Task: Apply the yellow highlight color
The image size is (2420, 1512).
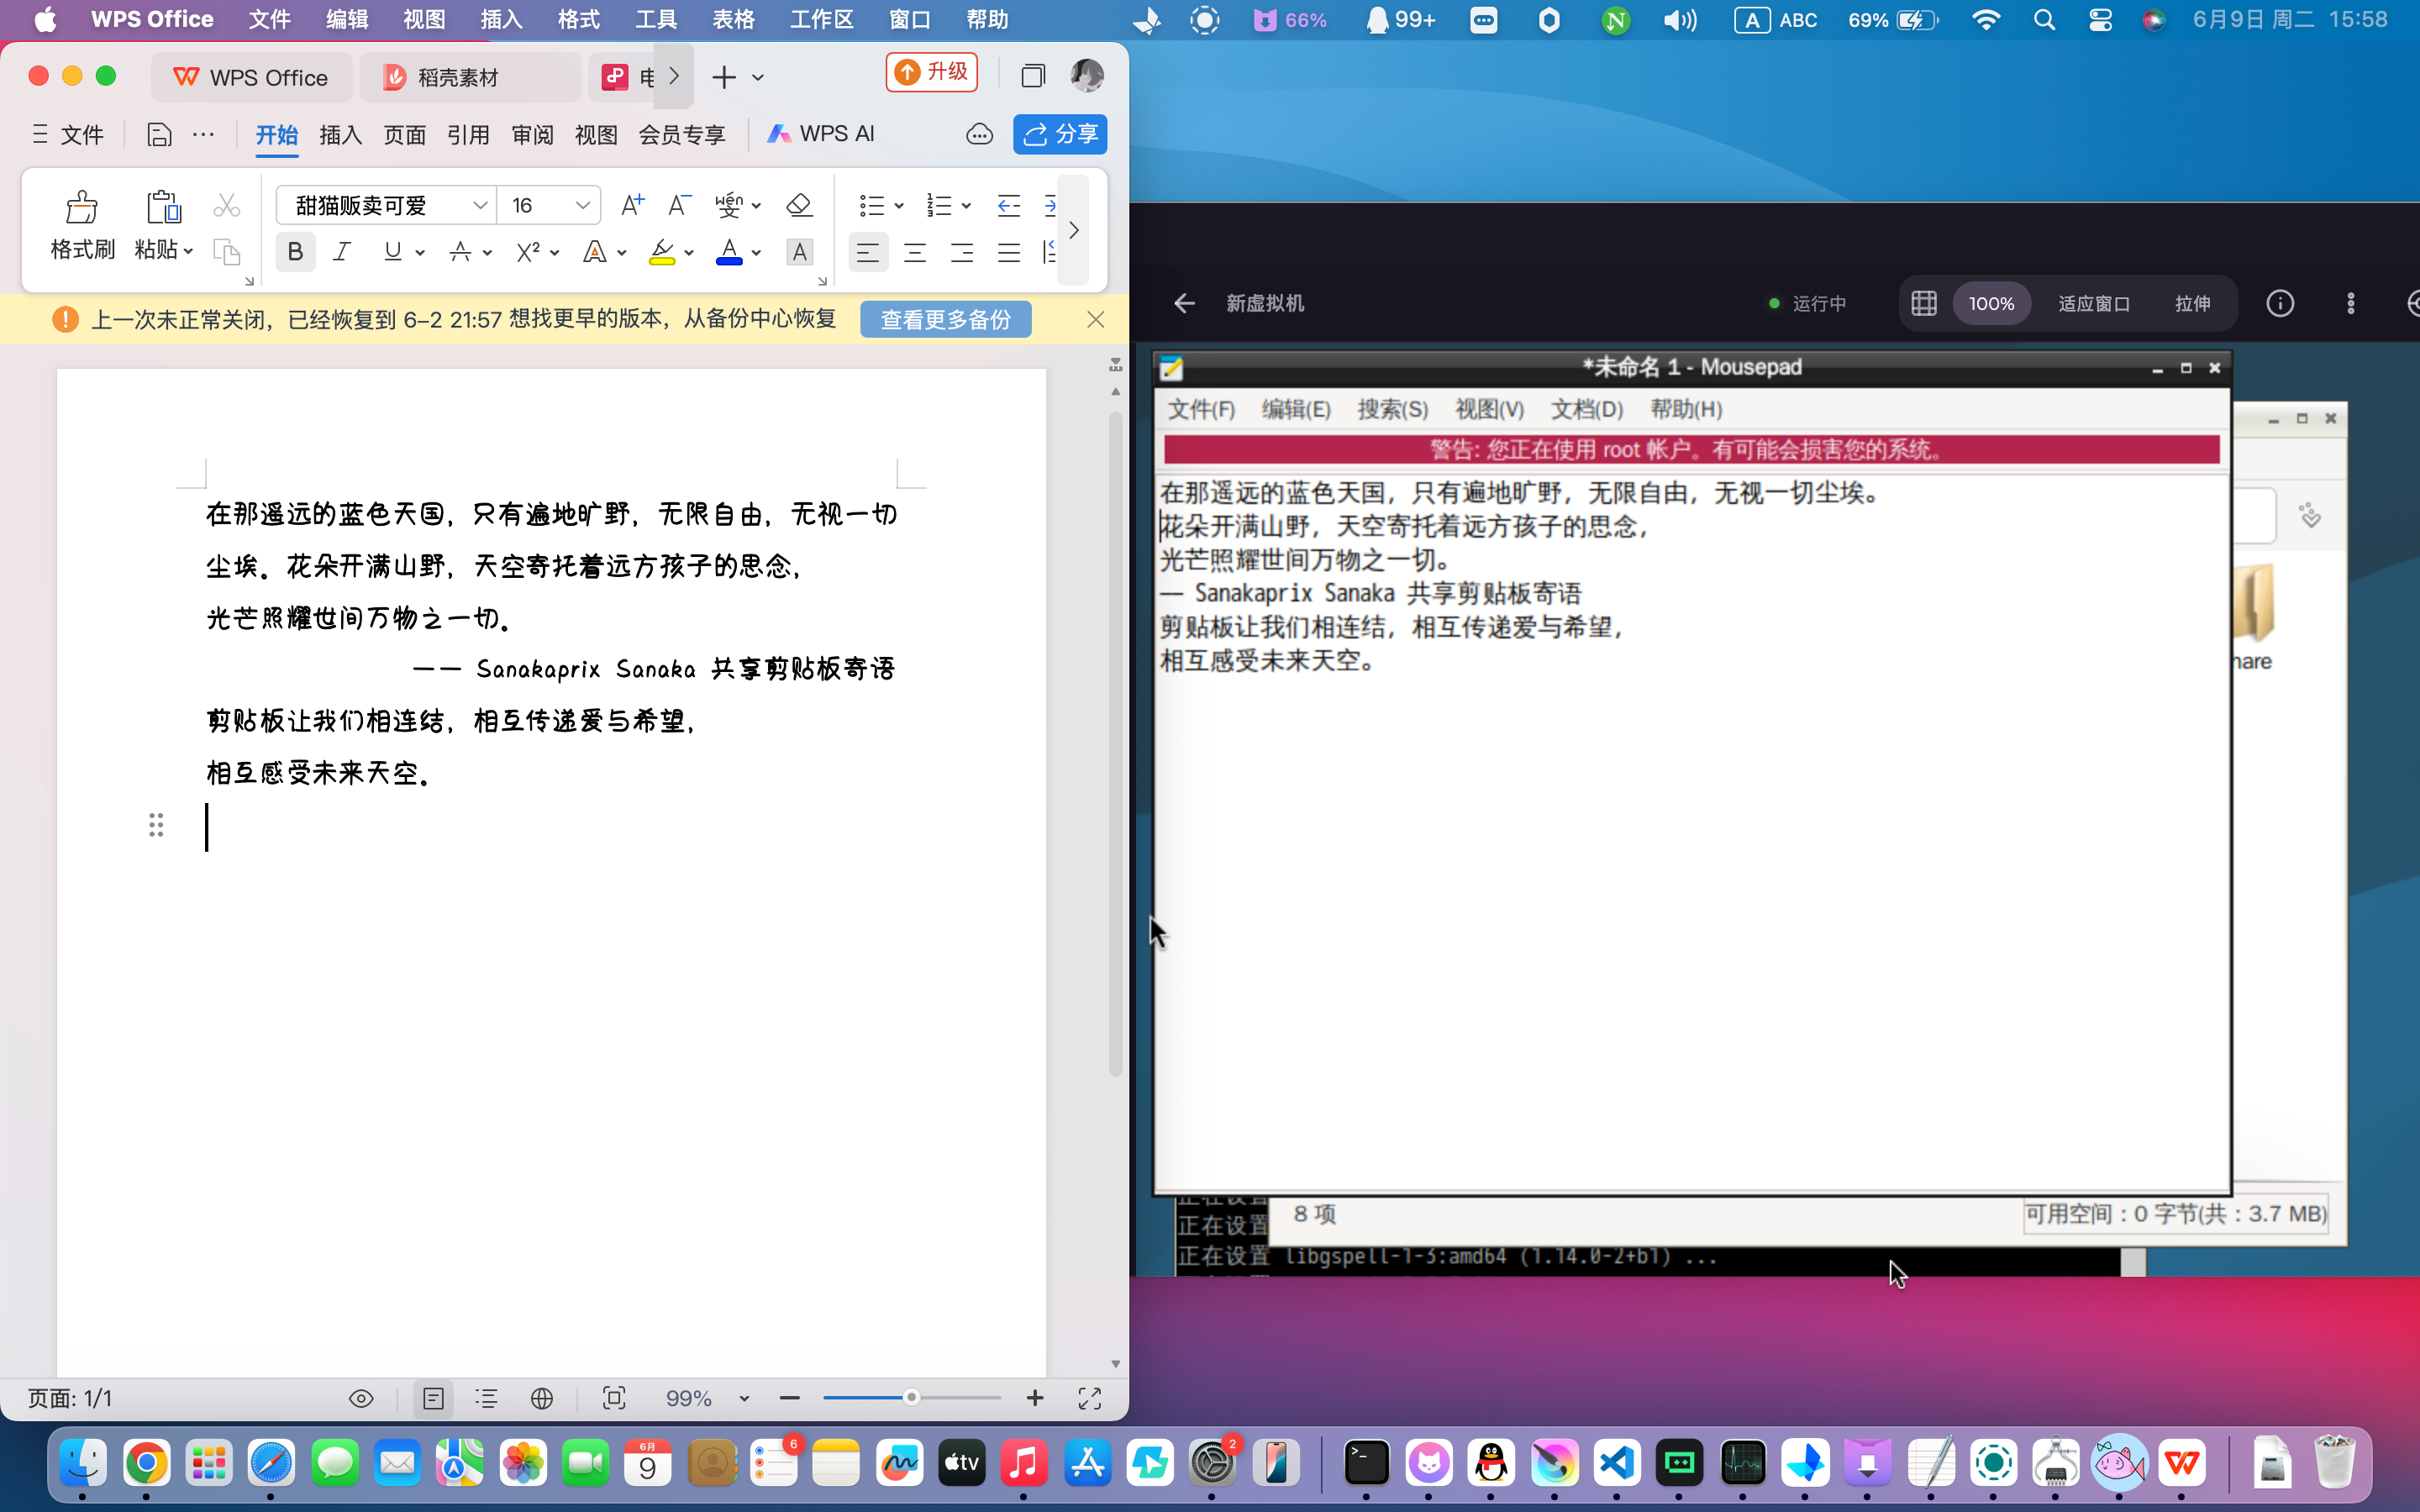Action: pyautogui.click(x=662, y=252)
